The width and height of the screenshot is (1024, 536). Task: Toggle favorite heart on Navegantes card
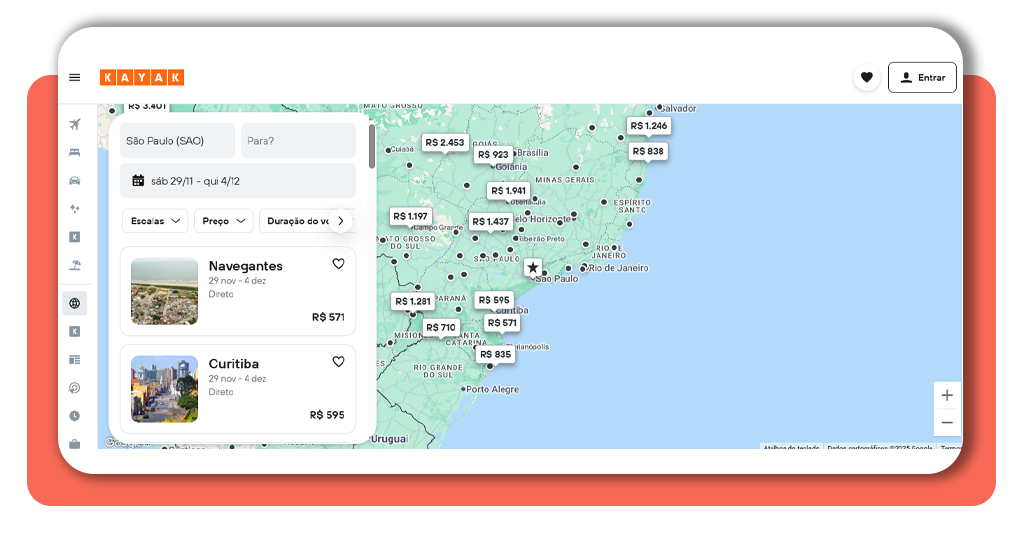tap(338, 264)
